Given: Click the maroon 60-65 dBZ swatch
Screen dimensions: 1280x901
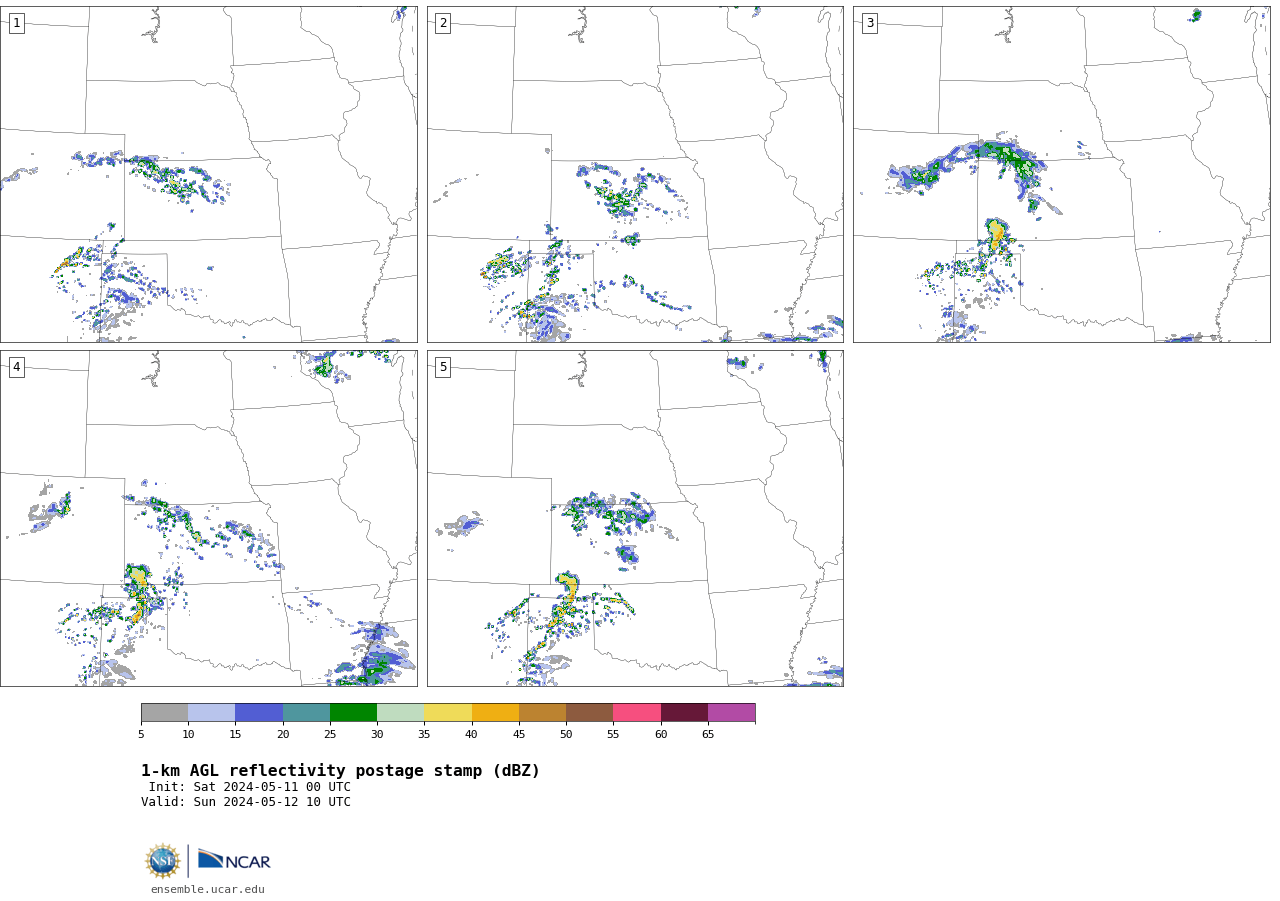Looking at the screenshot, I should coord(684,713).
